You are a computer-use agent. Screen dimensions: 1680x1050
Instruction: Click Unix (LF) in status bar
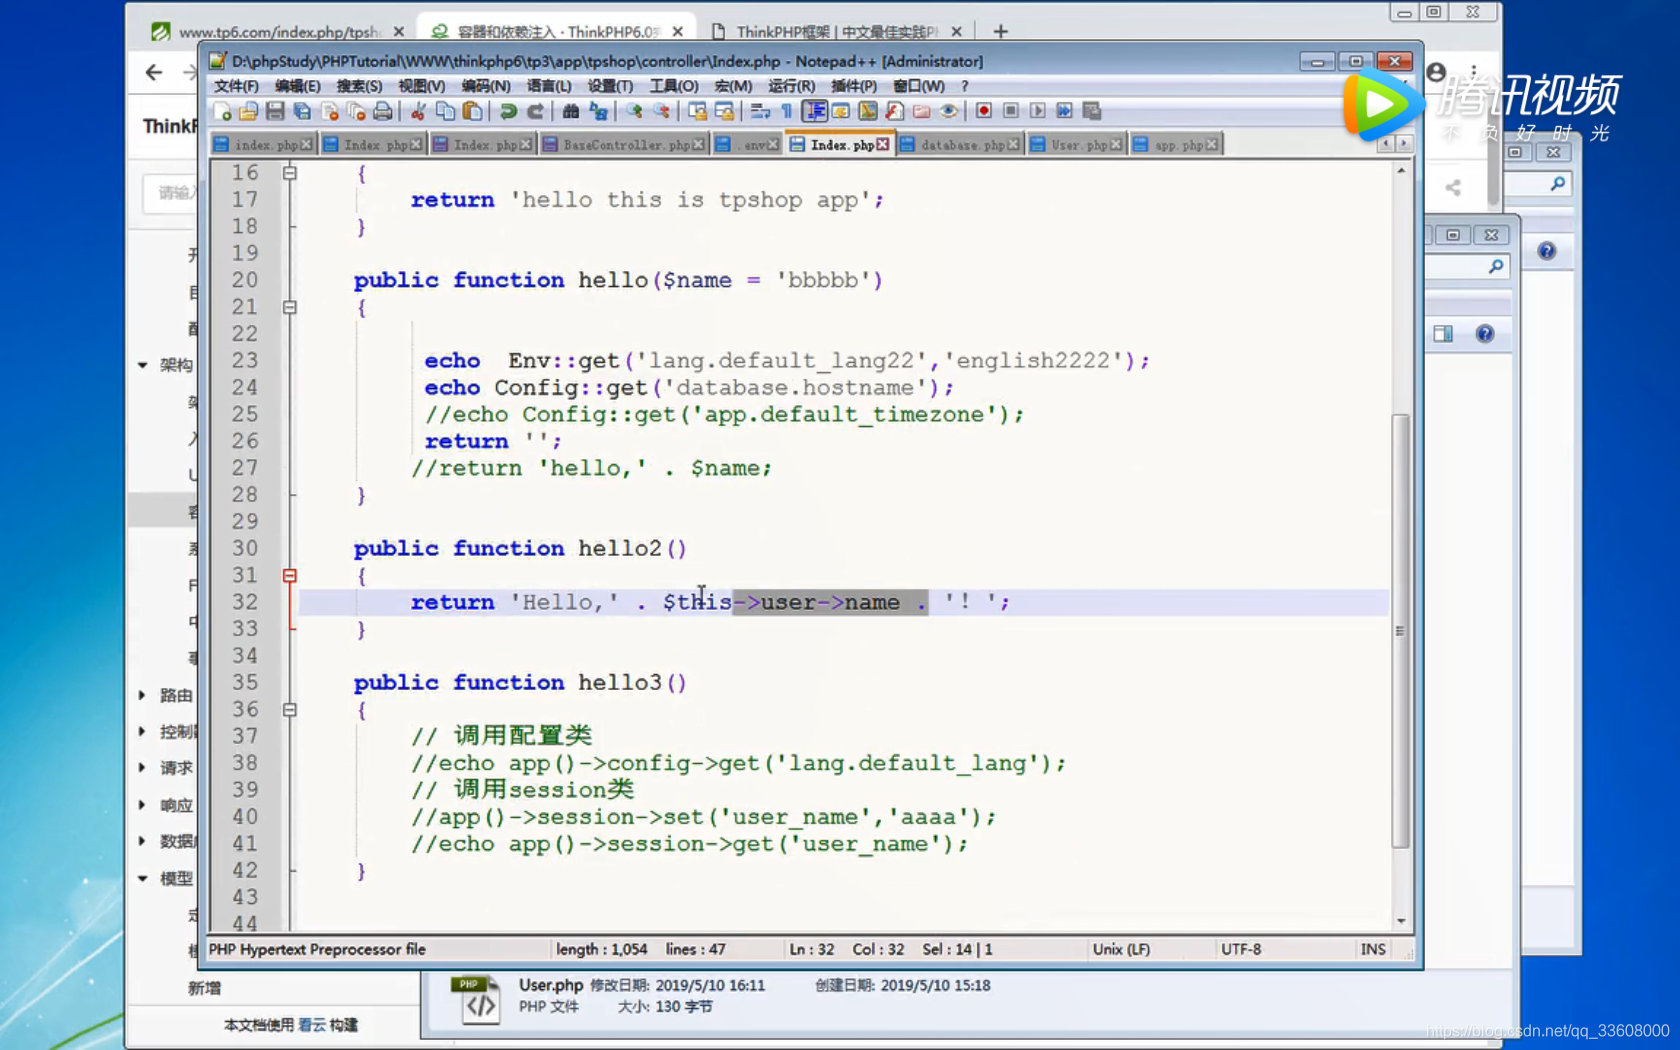click(1121, 949)
